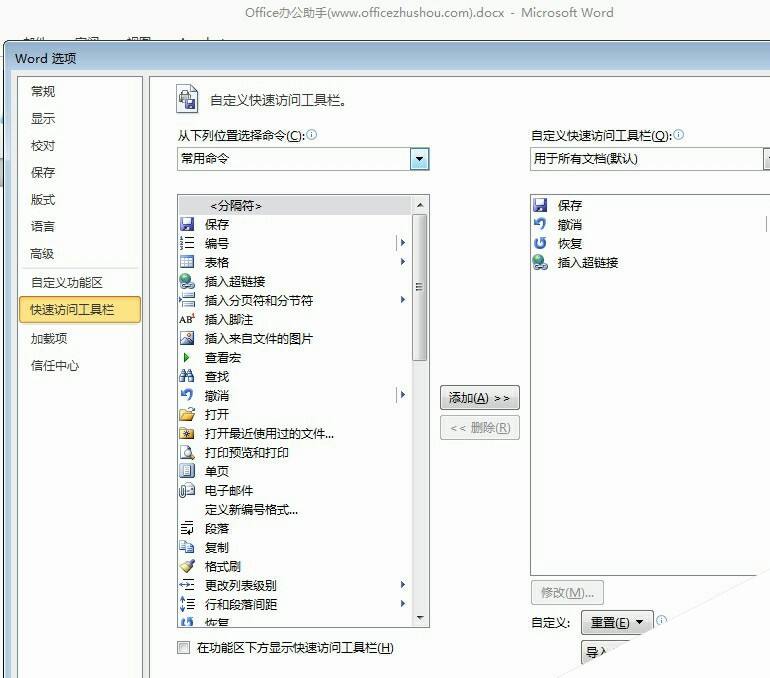Image resolution: width=770 pixels, height=678 pixels.
Task: Open the 常规 options category
Action: tap(43, 91)
